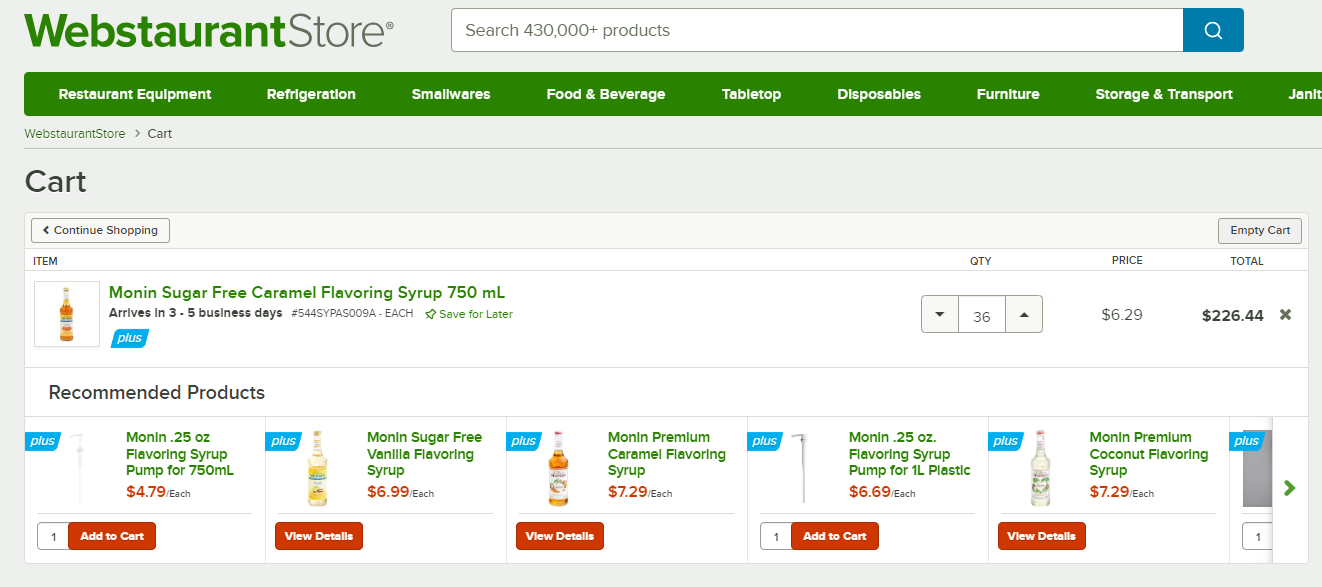Open Monin .25 oz. Pump for 1L Plastic link

(910, 454)
